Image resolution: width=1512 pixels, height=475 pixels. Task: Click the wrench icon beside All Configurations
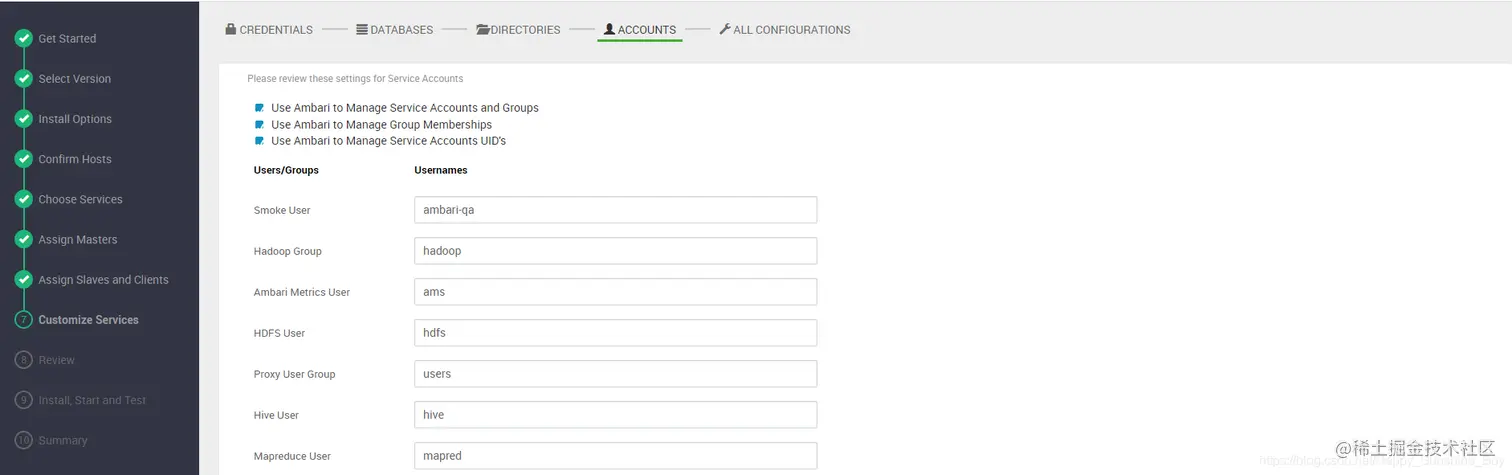tap(725, 29)
